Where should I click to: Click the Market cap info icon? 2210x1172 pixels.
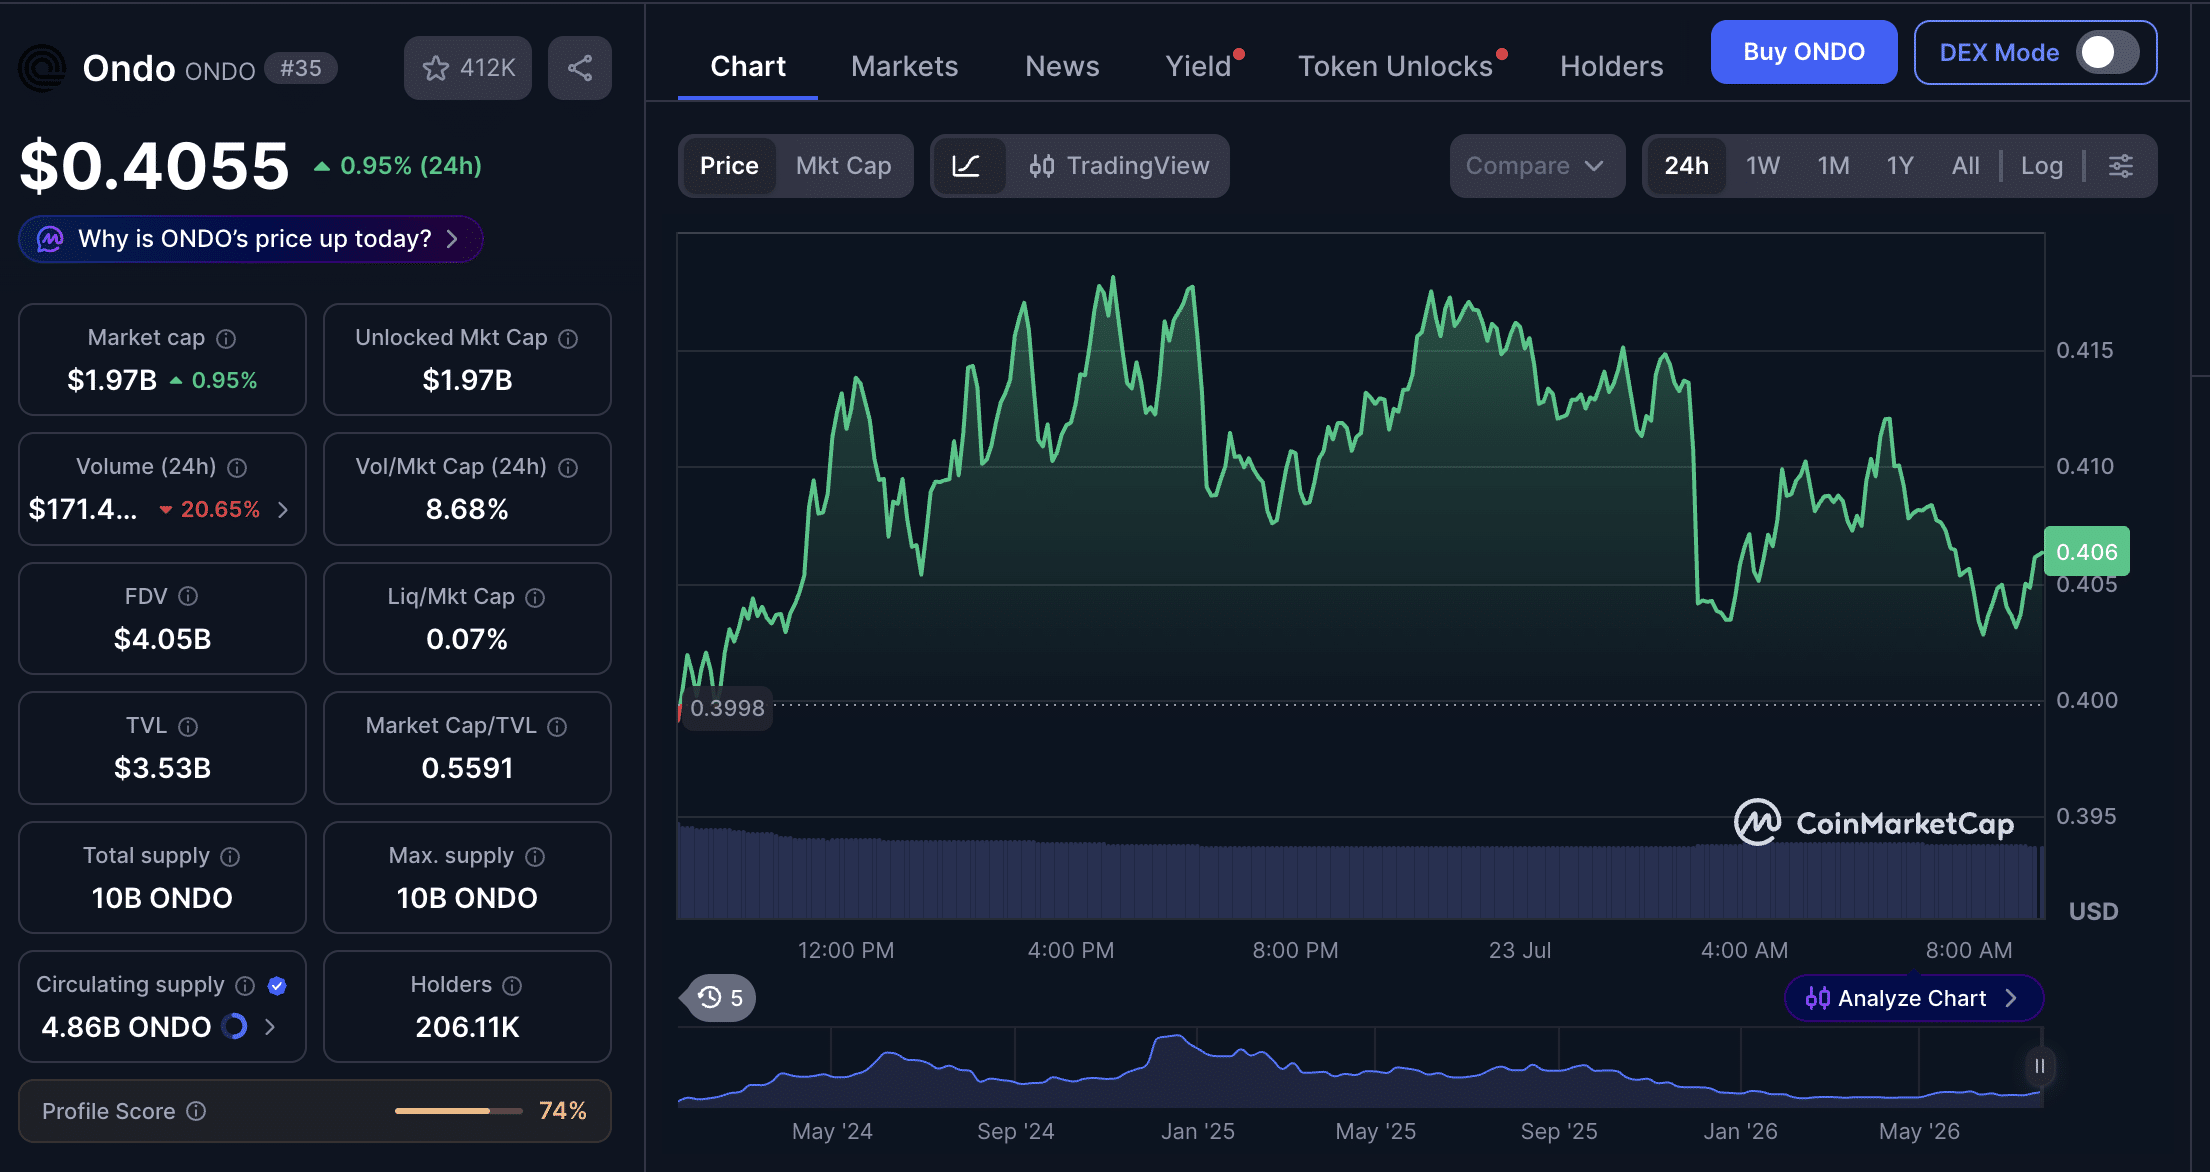(x=226, y=339)
